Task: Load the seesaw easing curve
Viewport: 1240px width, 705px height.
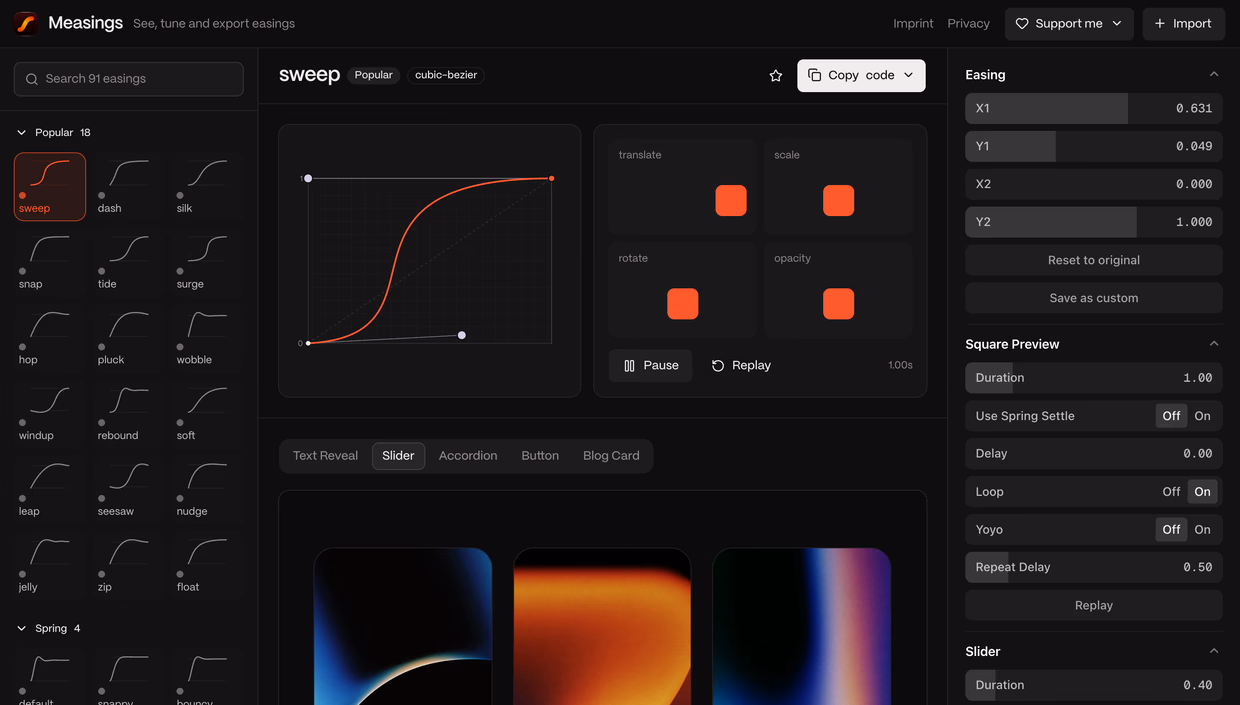Action: point(129,490)
